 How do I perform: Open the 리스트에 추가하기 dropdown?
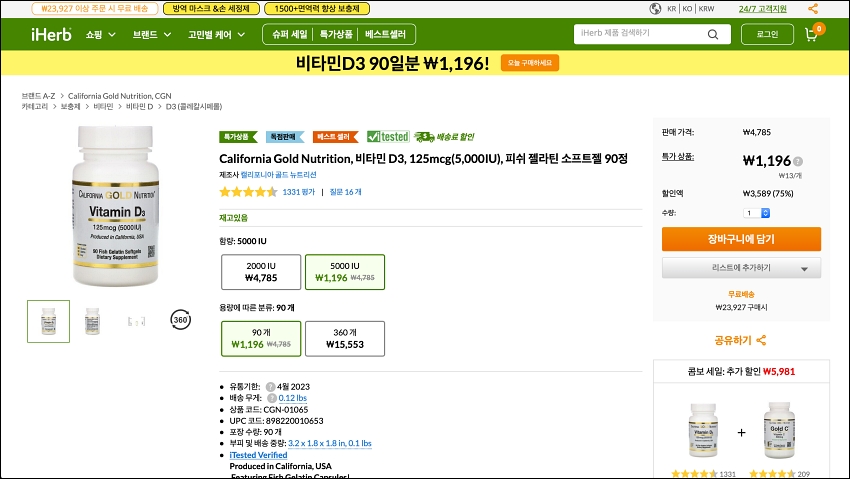coord(741,268)
